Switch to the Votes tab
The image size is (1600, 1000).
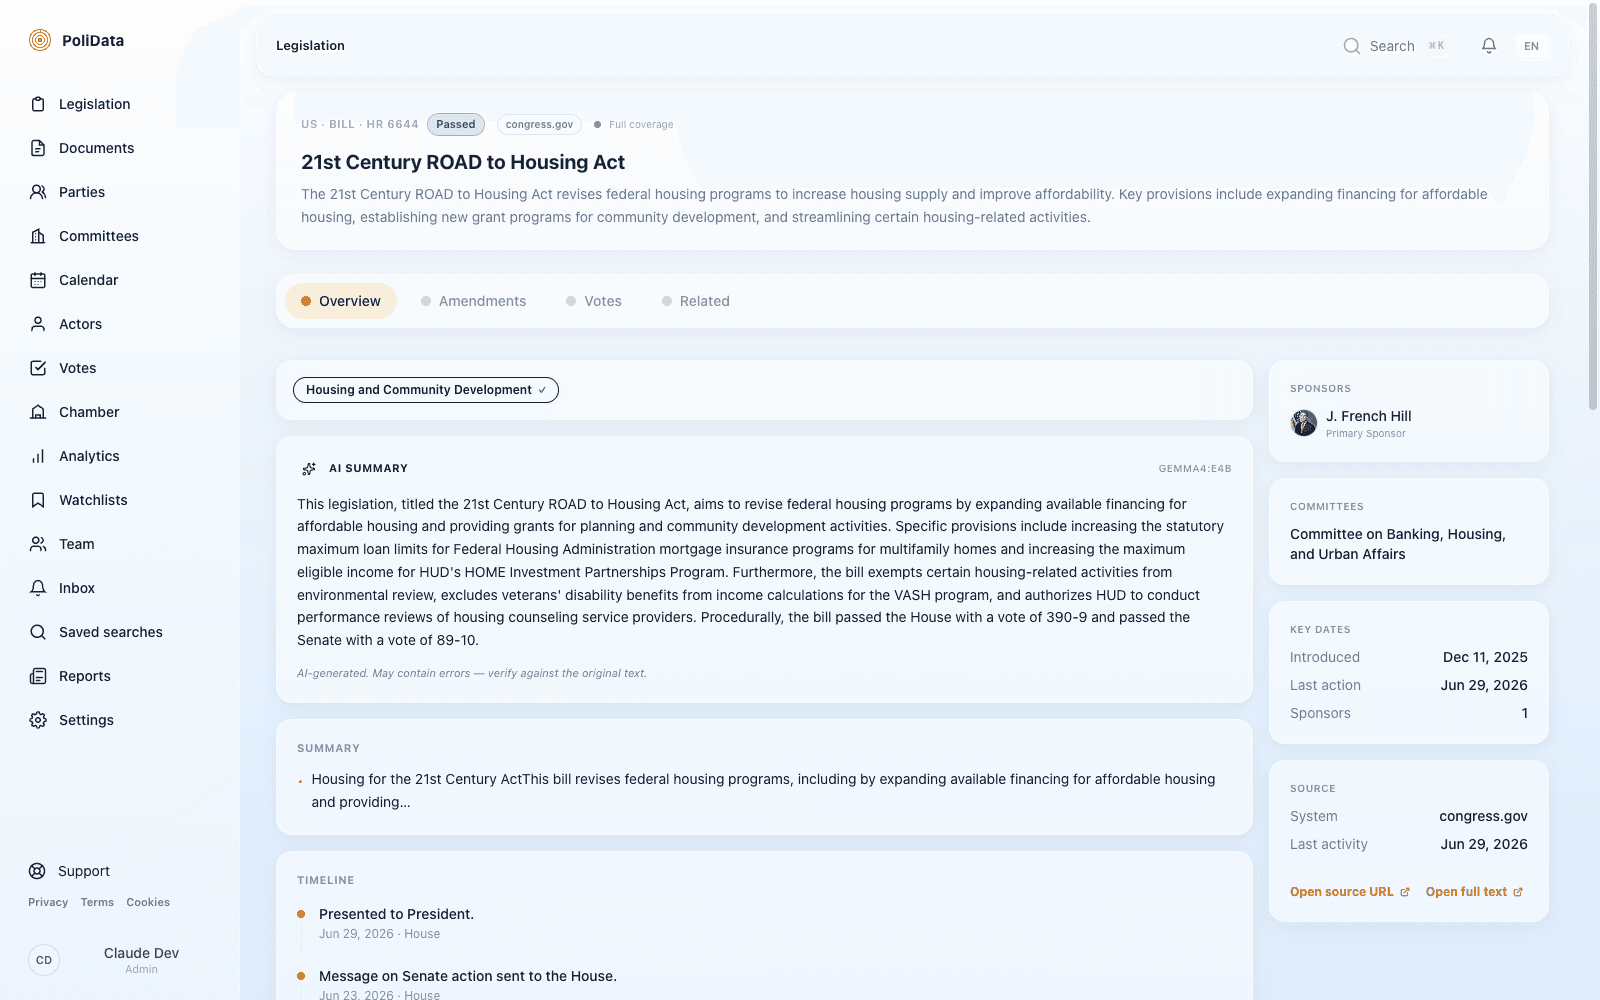click(x=594, y=301)
